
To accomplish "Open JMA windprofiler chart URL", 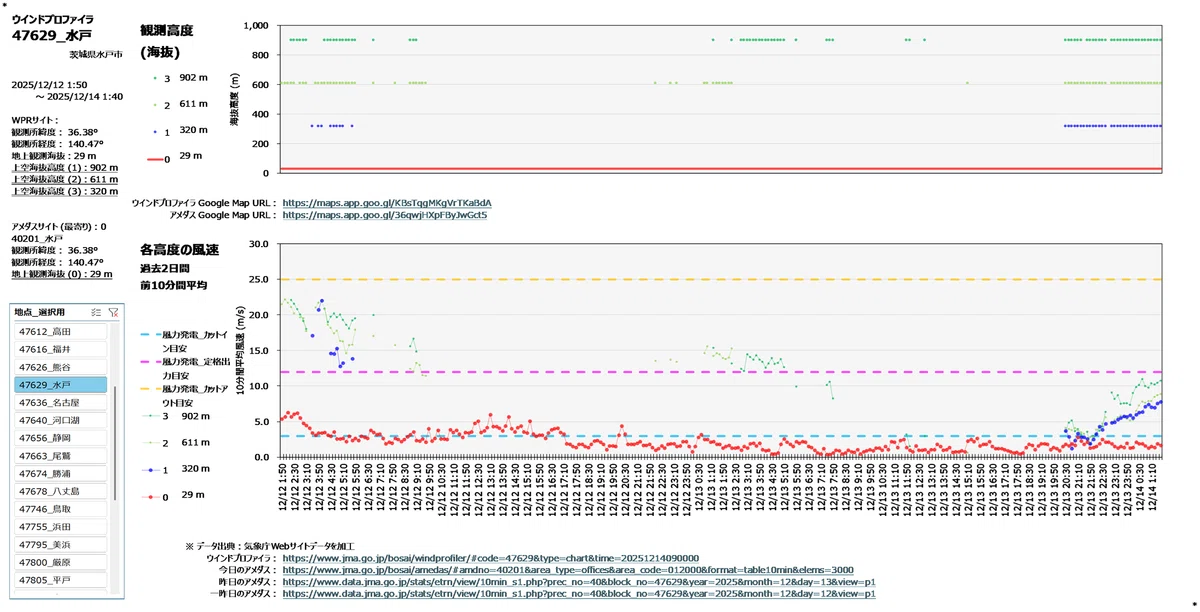I will coord(491,559).
